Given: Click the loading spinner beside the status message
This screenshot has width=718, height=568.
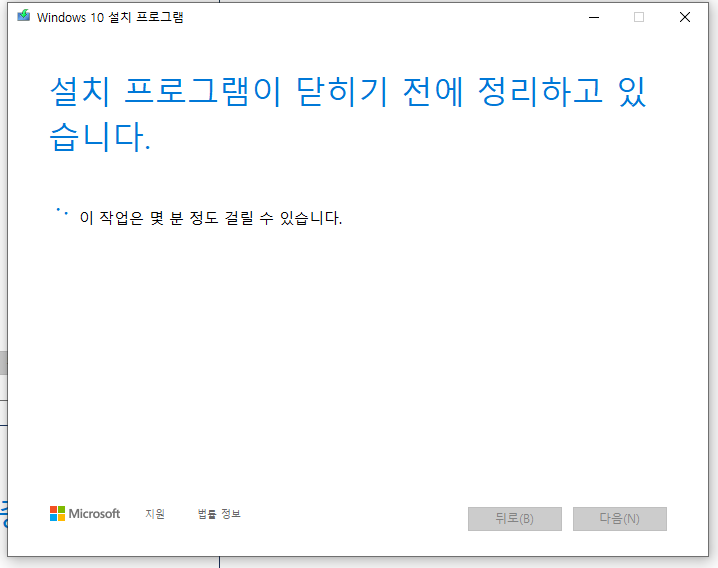Looking at the screenshot, I should point(62,213).
